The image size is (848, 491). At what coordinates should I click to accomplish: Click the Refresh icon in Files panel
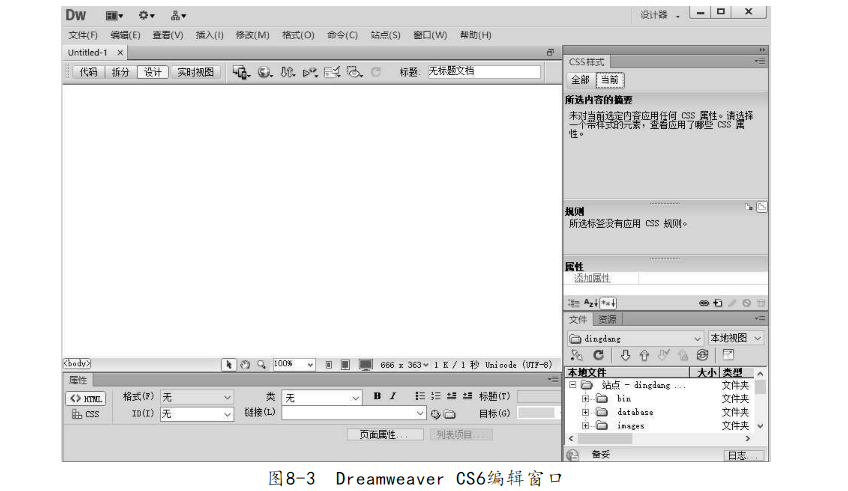click(599, 355)
